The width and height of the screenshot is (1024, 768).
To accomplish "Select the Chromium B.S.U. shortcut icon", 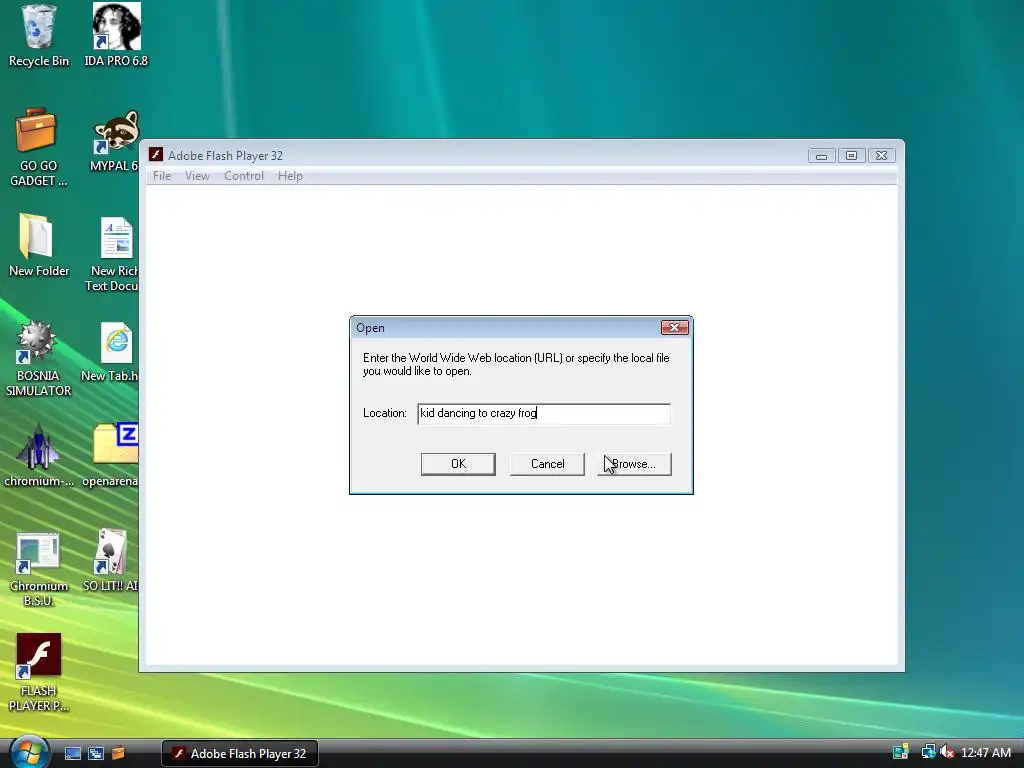I will pos(37,553).
